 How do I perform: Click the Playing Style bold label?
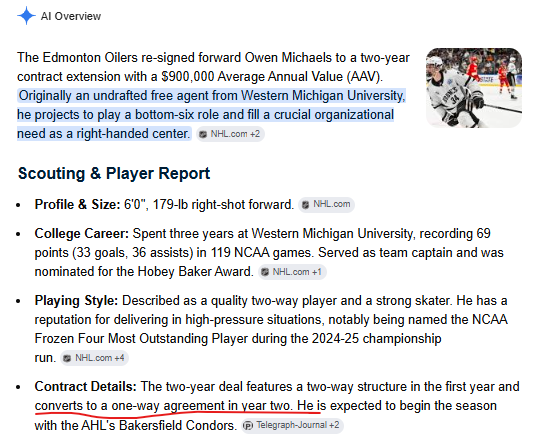[76, 301]
